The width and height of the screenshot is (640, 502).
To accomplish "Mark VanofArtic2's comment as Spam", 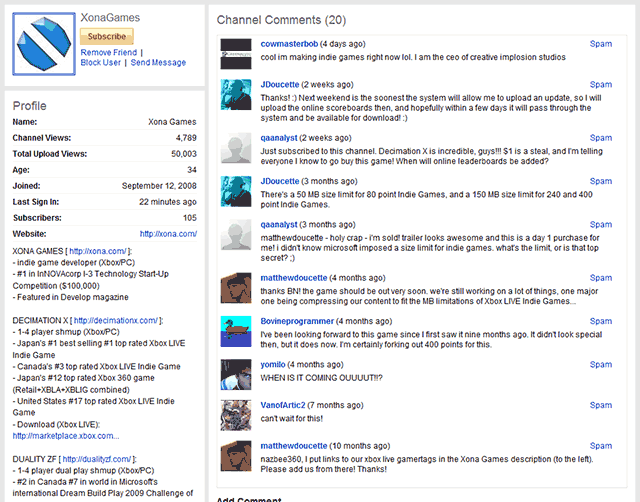I will pos(601,405).
